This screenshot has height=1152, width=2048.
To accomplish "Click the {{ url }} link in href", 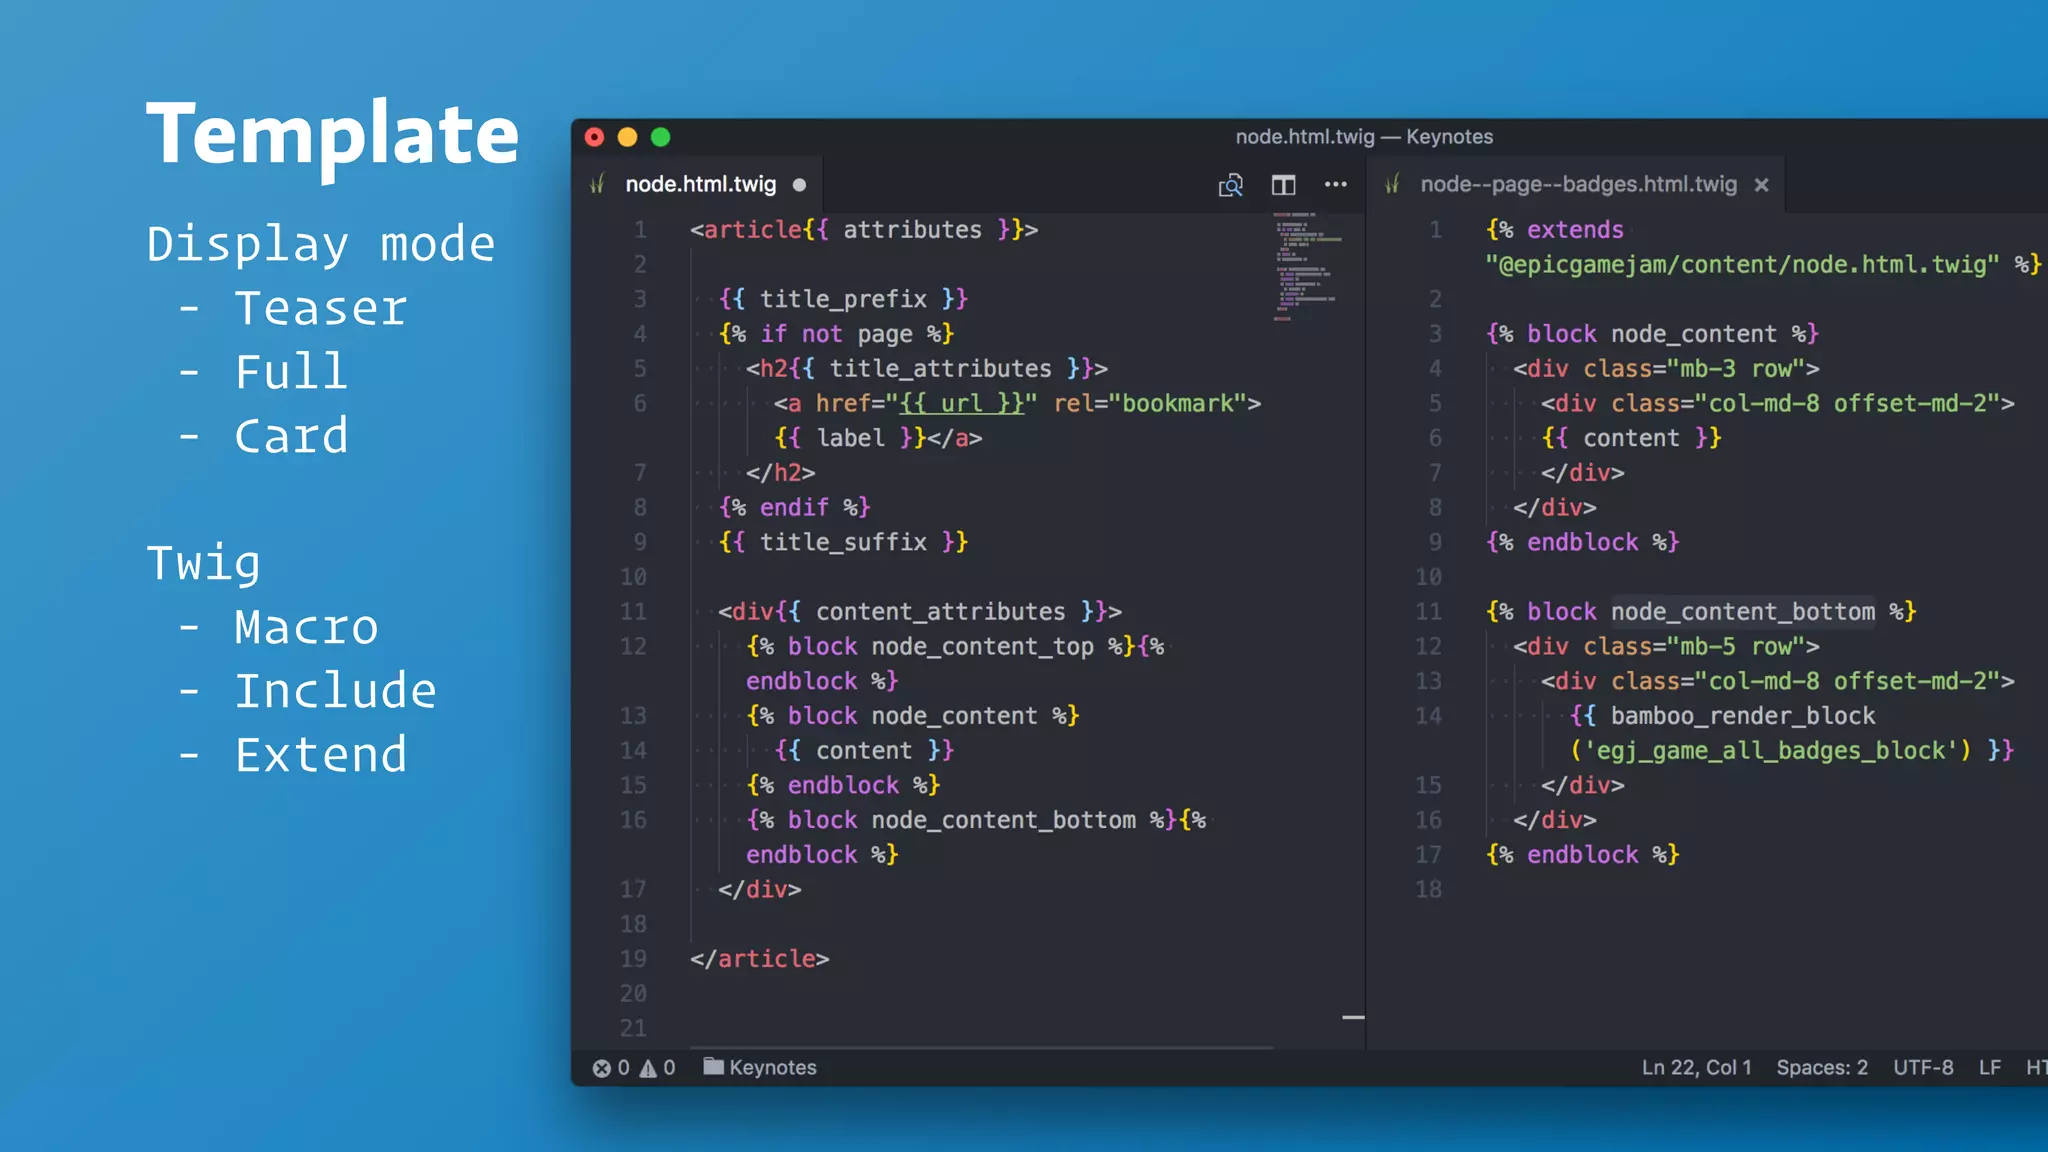I will [x=961, y=403].
